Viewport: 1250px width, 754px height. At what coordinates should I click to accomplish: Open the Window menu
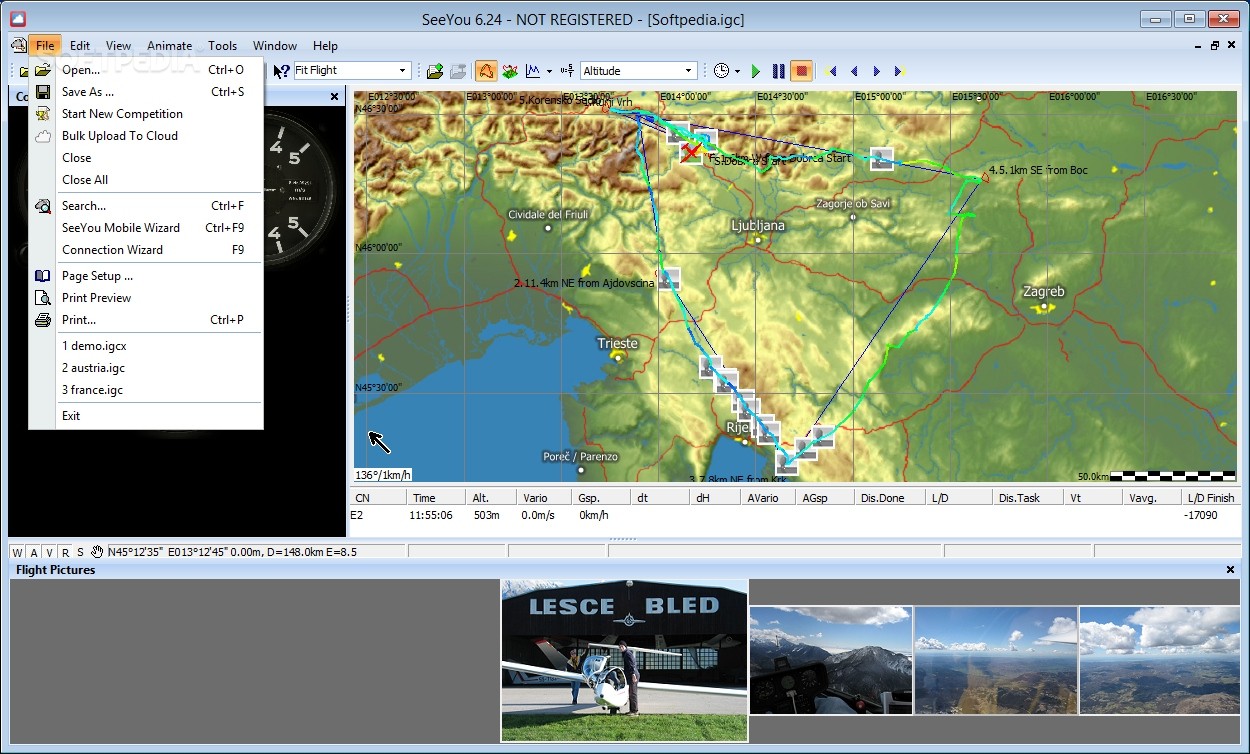click(274, 45)
